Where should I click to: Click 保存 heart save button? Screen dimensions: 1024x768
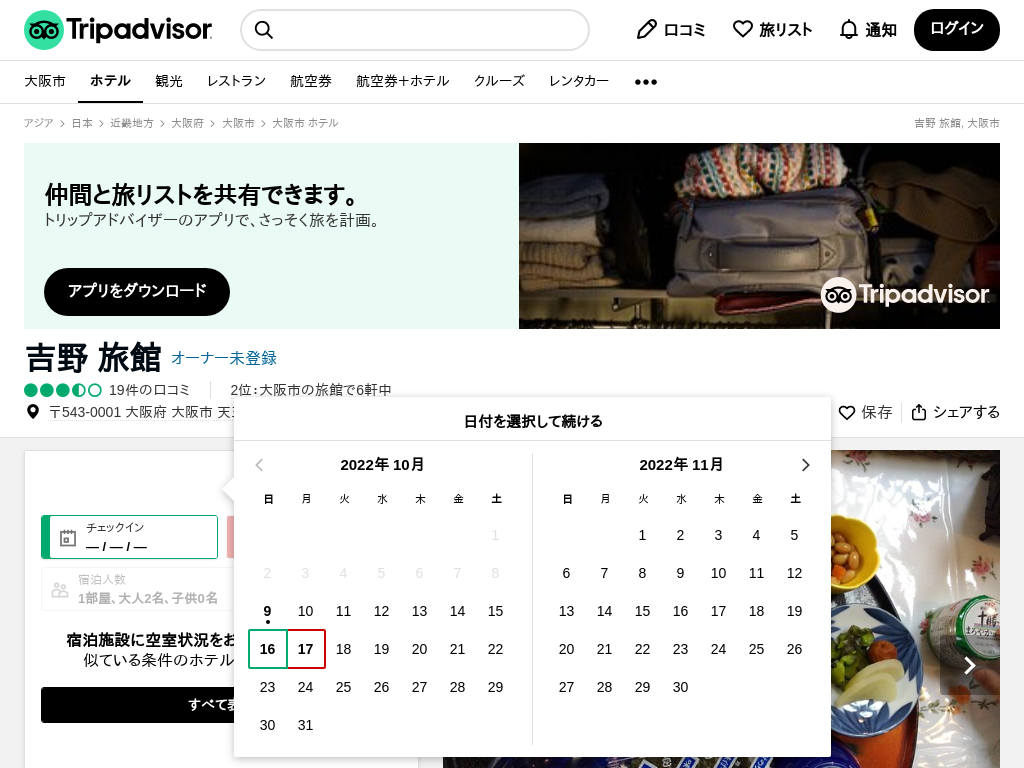point(865,412)
